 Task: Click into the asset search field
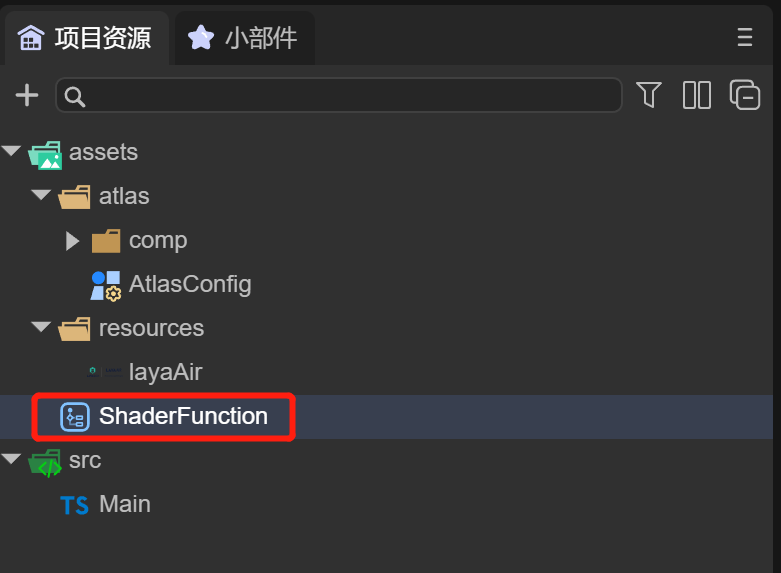point(340,96)
